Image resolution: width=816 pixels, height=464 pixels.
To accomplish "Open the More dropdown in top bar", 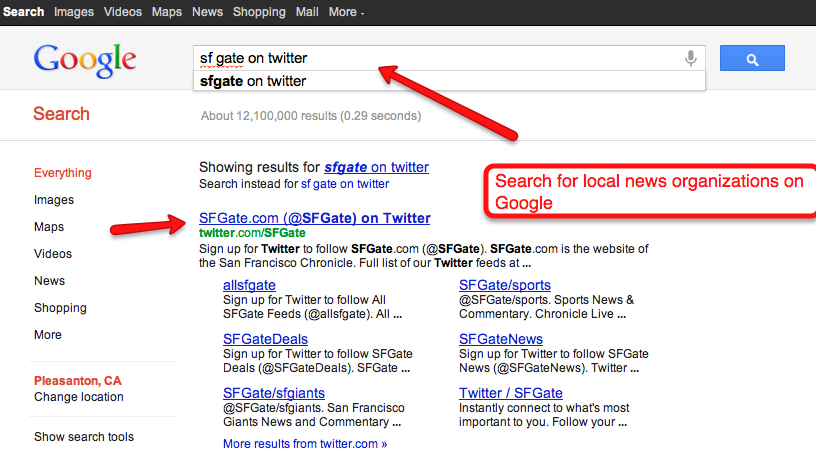I will 346,12.
